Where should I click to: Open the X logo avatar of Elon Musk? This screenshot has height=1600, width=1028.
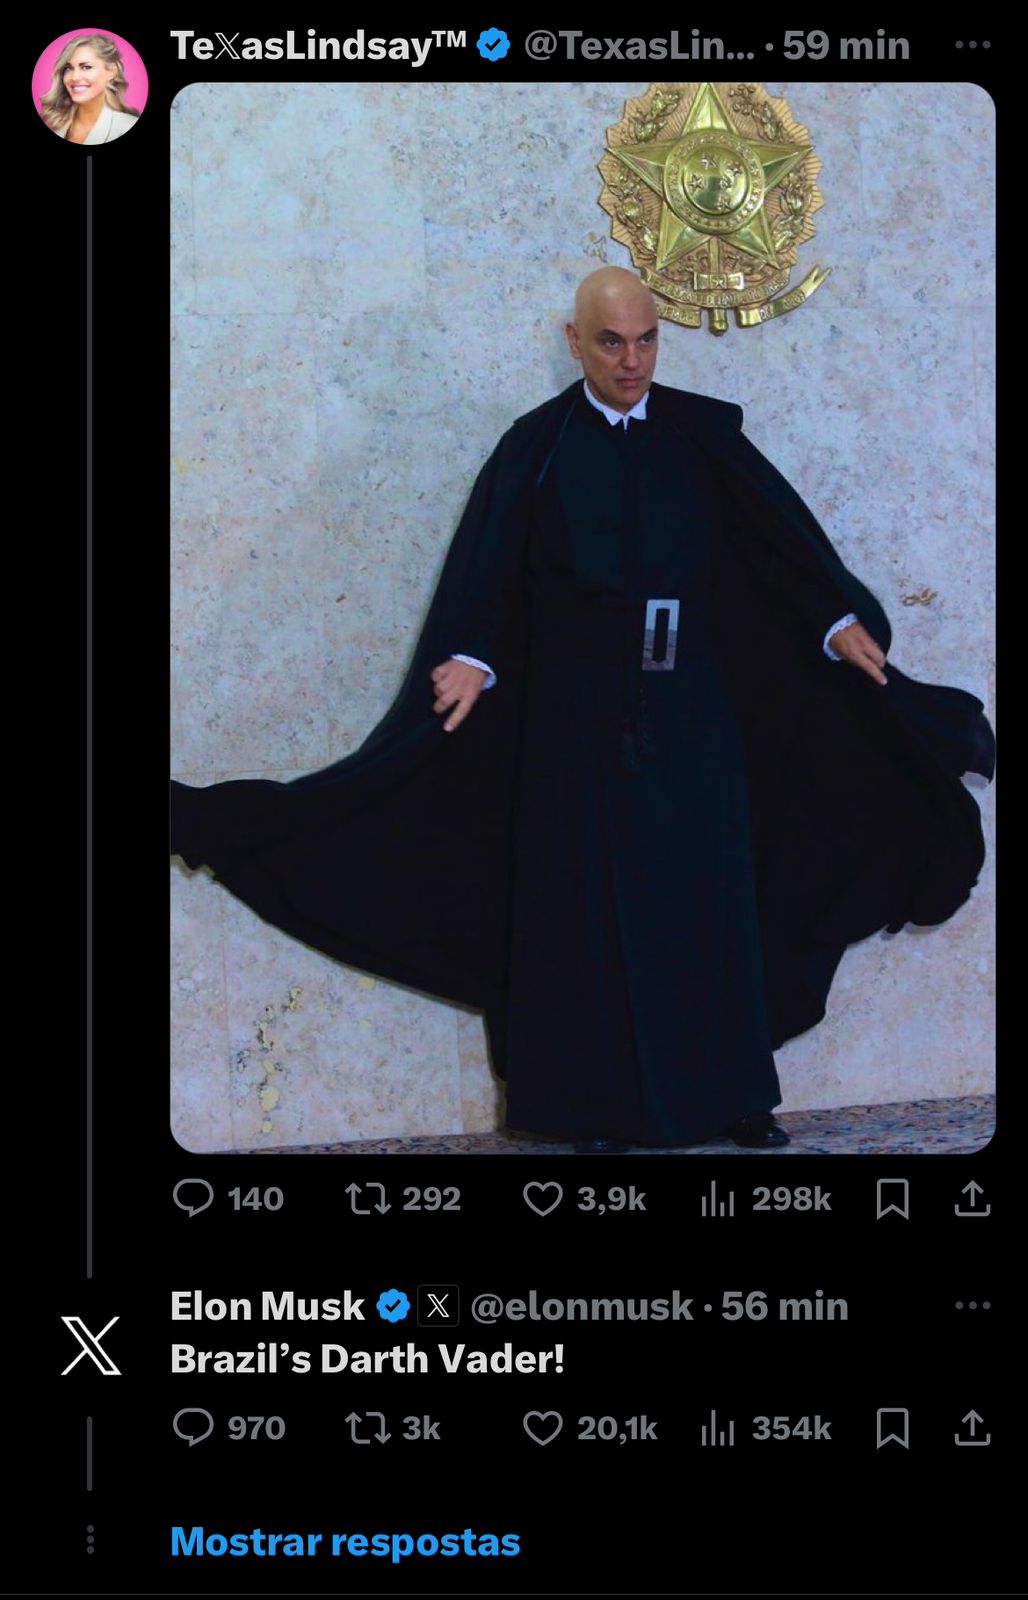pos(90,1346)
